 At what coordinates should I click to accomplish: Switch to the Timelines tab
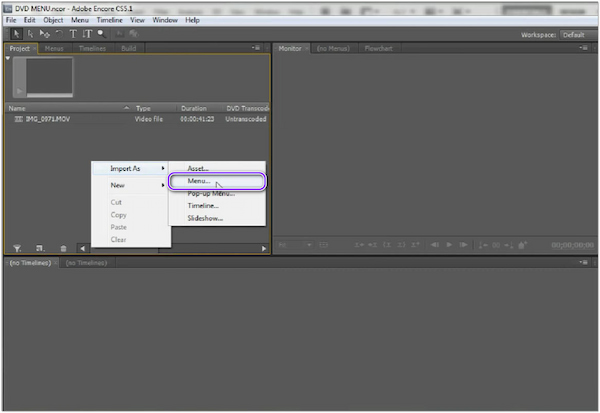(x=92, y=49)
